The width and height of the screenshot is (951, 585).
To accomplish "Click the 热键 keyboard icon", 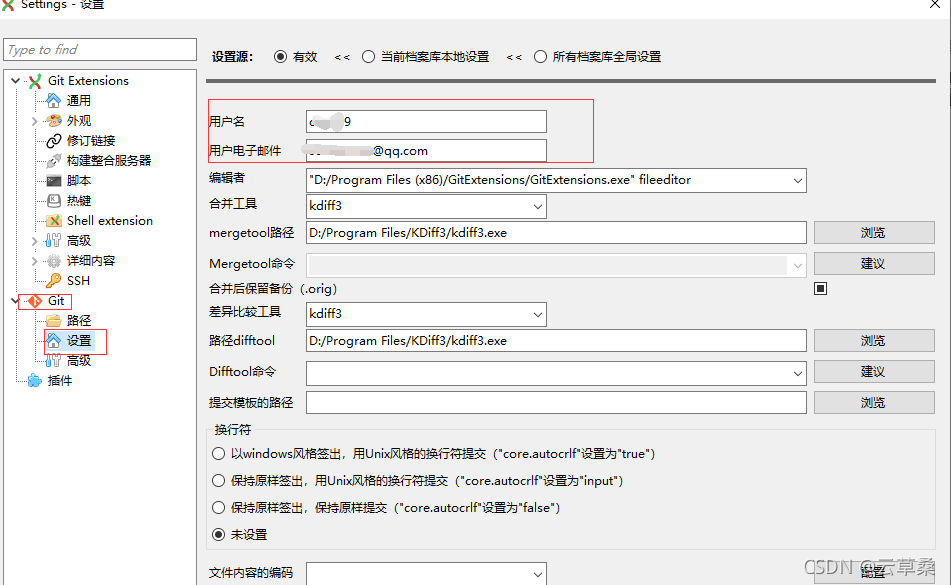I will [x=54, y=201].
